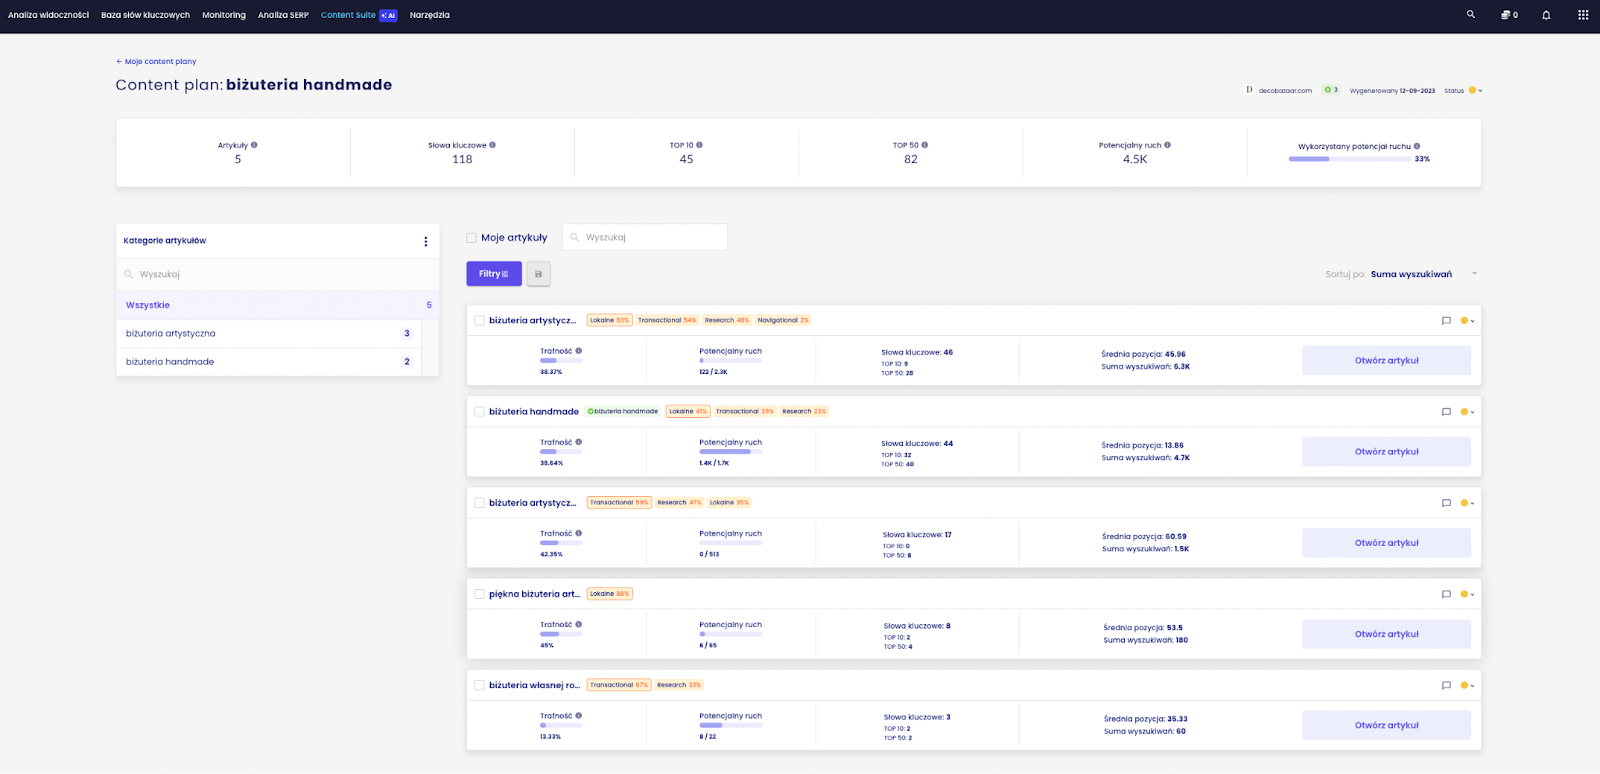
Task: Click Trafność 38.37% progress bar
Action: coord(561,361)
